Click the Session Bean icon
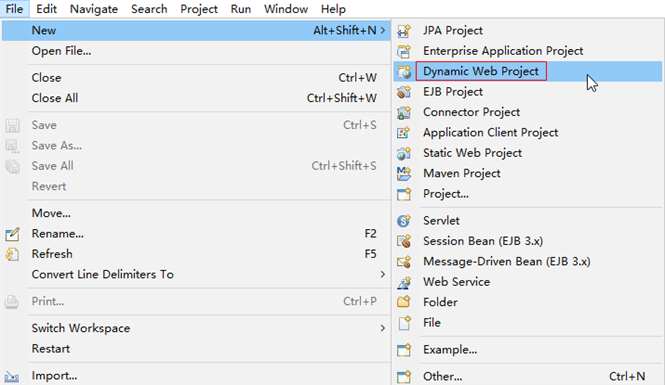Image resolution: width=665 pixels, height=385 pixels. coord(404,241)
